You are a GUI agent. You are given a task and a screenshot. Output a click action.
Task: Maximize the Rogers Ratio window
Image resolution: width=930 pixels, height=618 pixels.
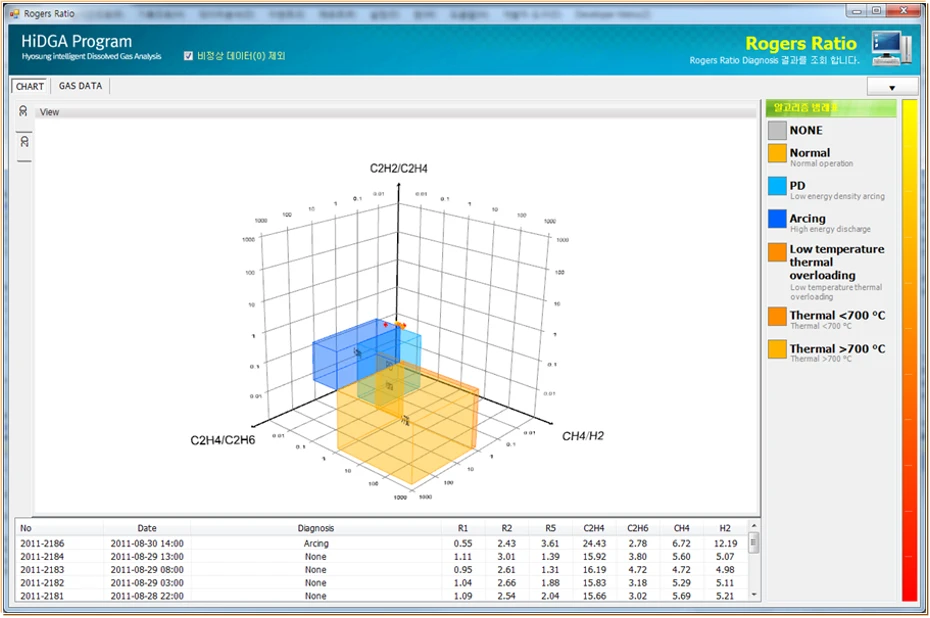[x=876, y=11]
